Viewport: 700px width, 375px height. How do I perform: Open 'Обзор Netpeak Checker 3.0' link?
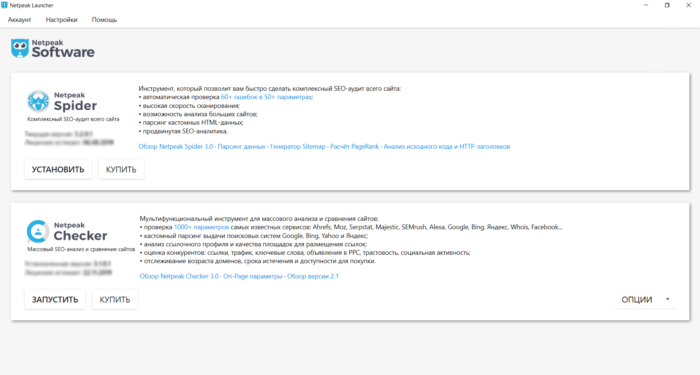(179, 276)
